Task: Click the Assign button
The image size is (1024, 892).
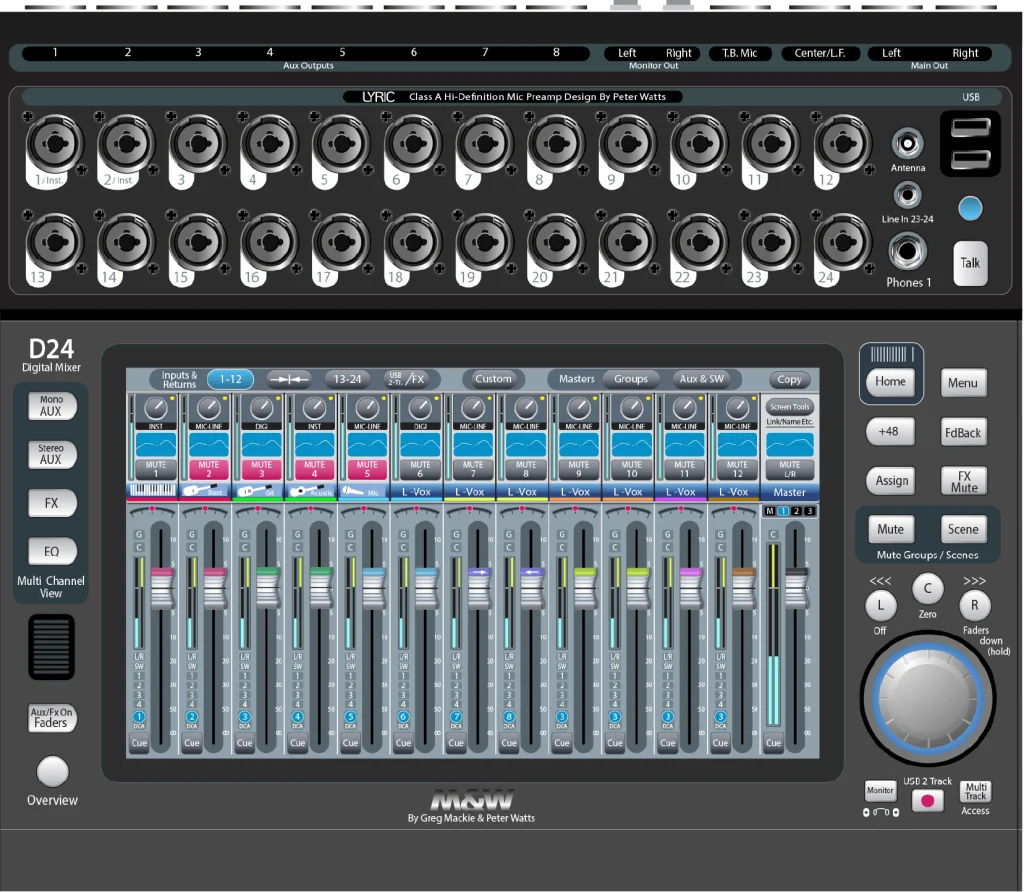Action: tap(891, 481)
